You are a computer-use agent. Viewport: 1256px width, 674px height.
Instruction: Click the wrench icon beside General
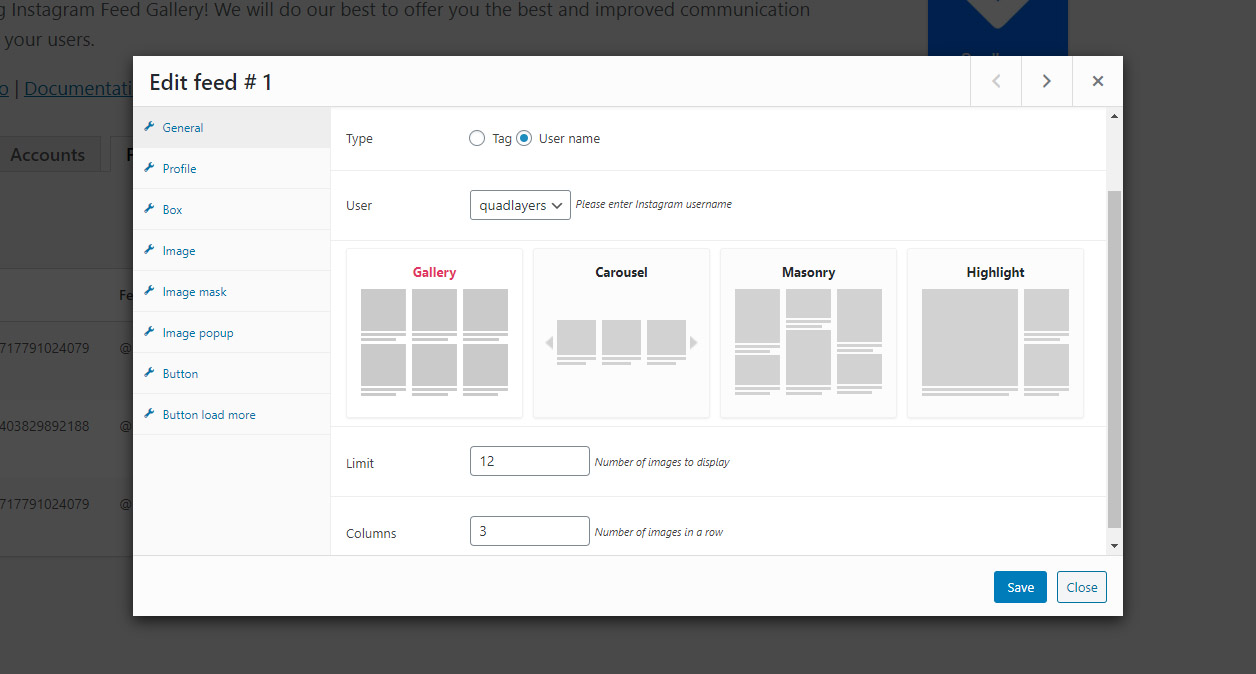[149, 127]
